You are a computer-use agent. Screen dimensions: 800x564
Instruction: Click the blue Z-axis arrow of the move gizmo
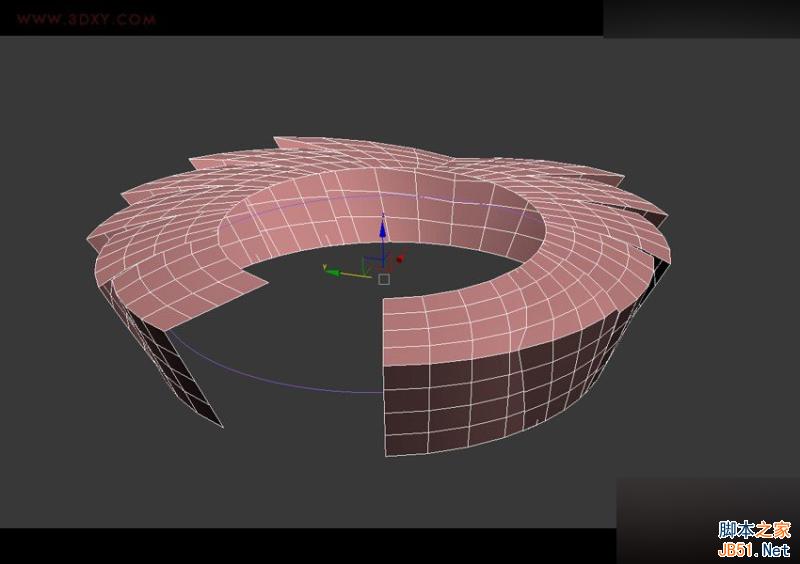pyautogui.click(x=383, y=229)
